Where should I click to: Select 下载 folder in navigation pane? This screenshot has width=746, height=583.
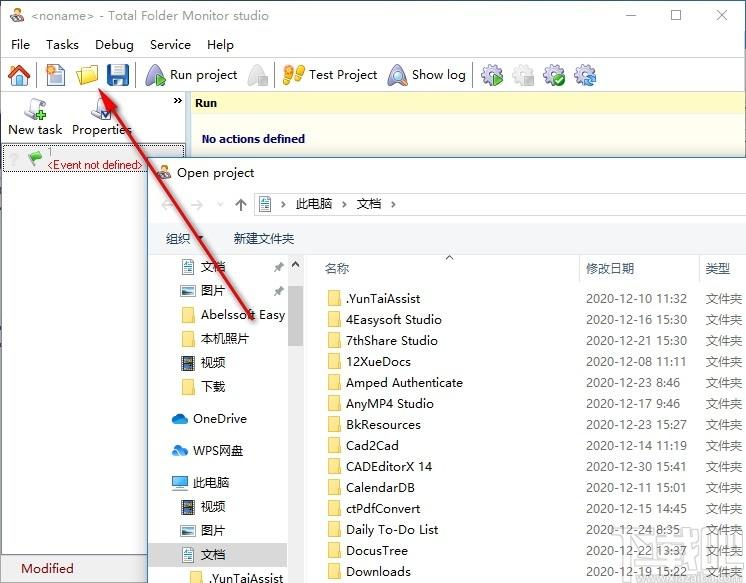204,386
